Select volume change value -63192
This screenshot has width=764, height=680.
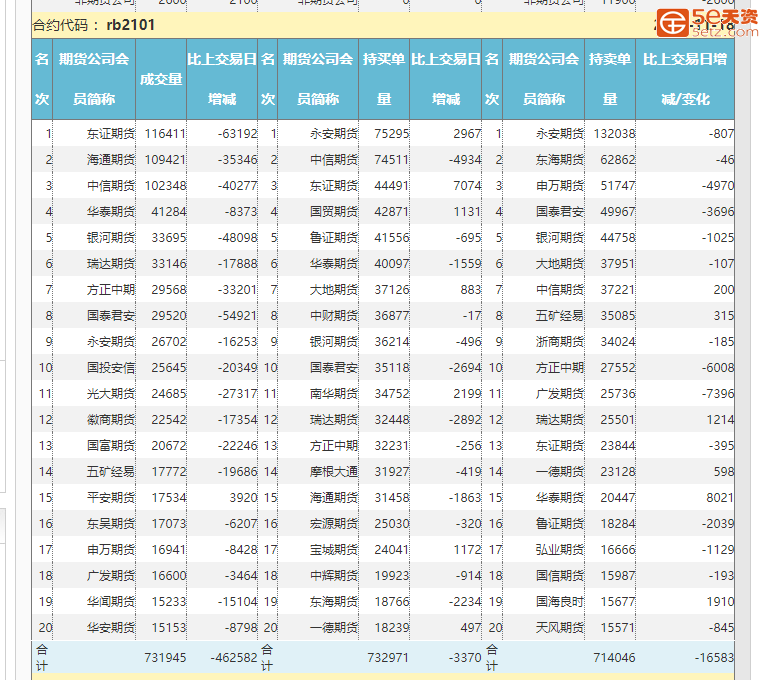(237, 133)
